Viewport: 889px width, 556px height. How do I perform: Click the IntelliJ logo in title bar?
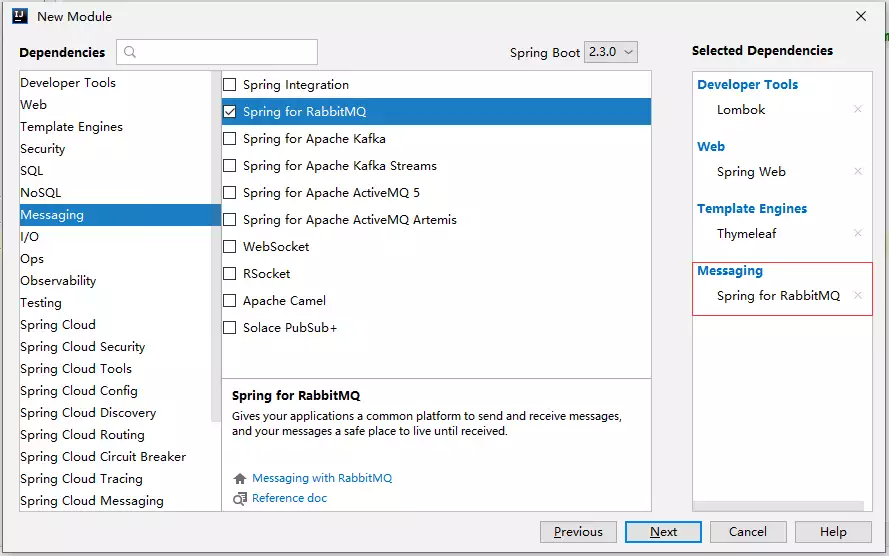20,16
